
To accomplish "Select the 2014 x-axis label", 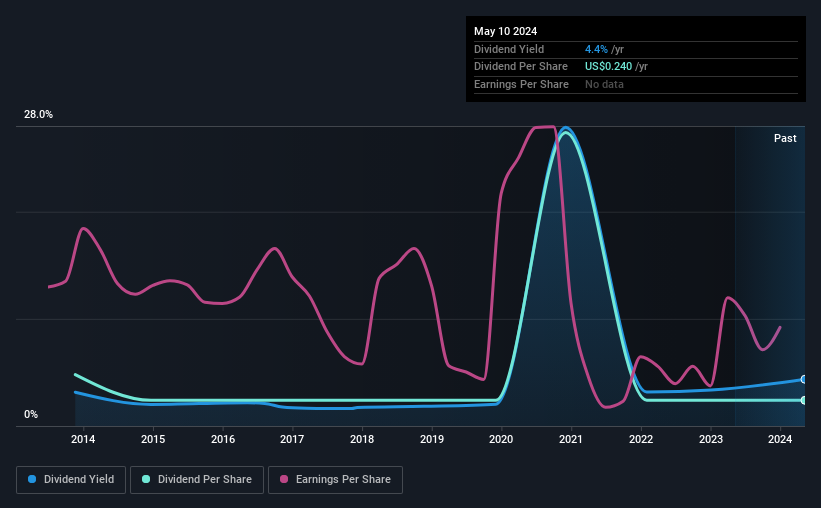I will (83, 439).
